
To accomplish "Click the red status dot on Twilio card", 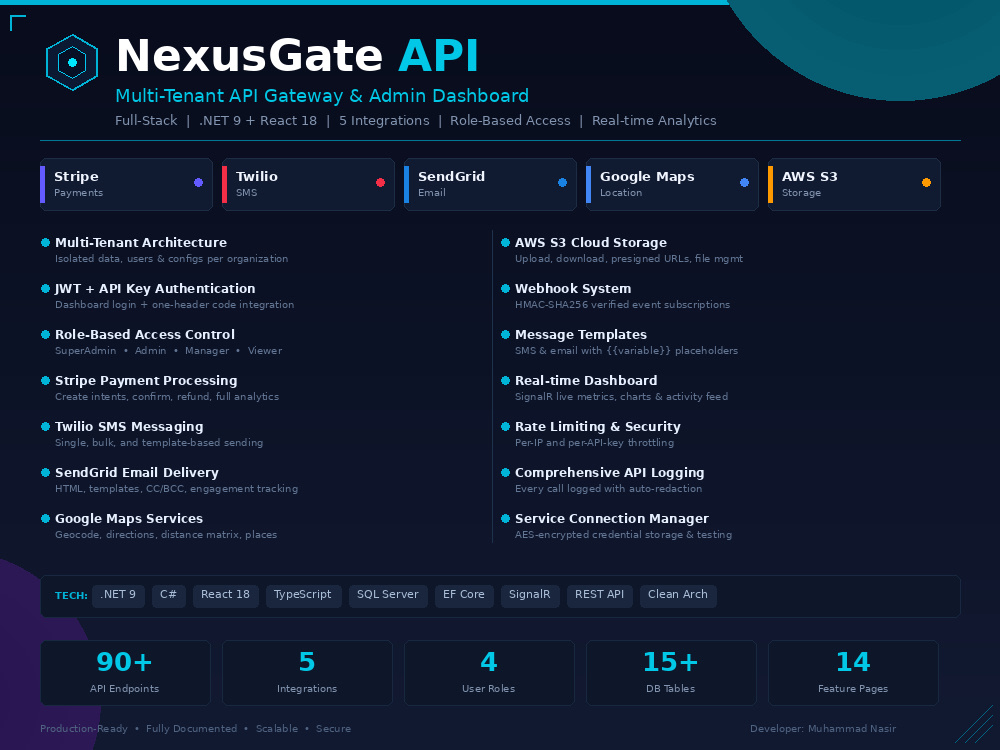I will click(x=381, y=182).
